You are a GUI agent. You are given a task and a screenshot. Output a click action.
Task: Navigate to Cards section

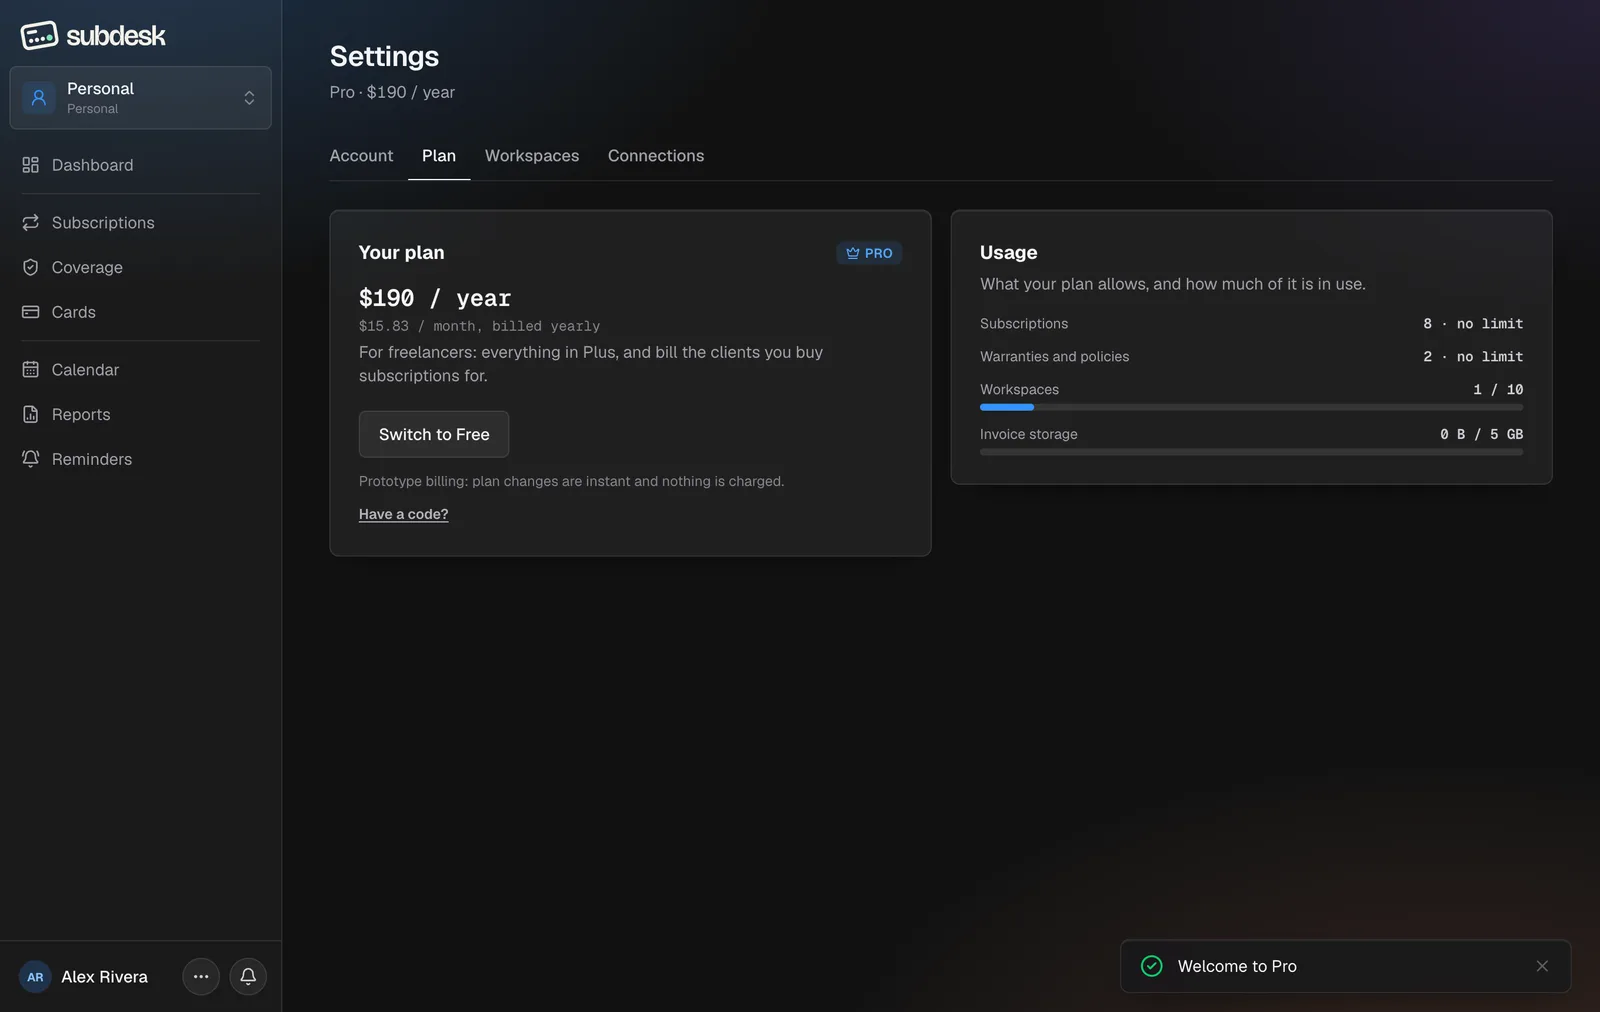(140, 312)
